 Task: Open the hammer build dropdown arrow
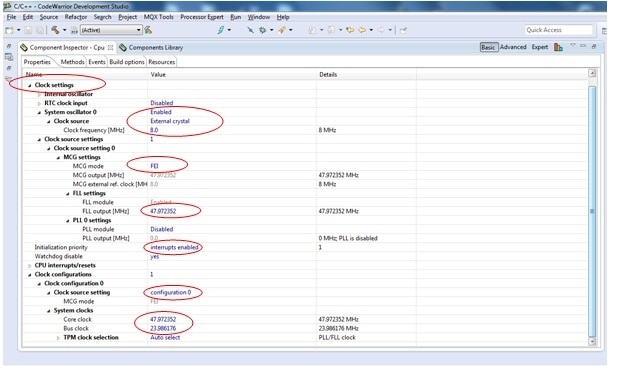pos(65,30)
